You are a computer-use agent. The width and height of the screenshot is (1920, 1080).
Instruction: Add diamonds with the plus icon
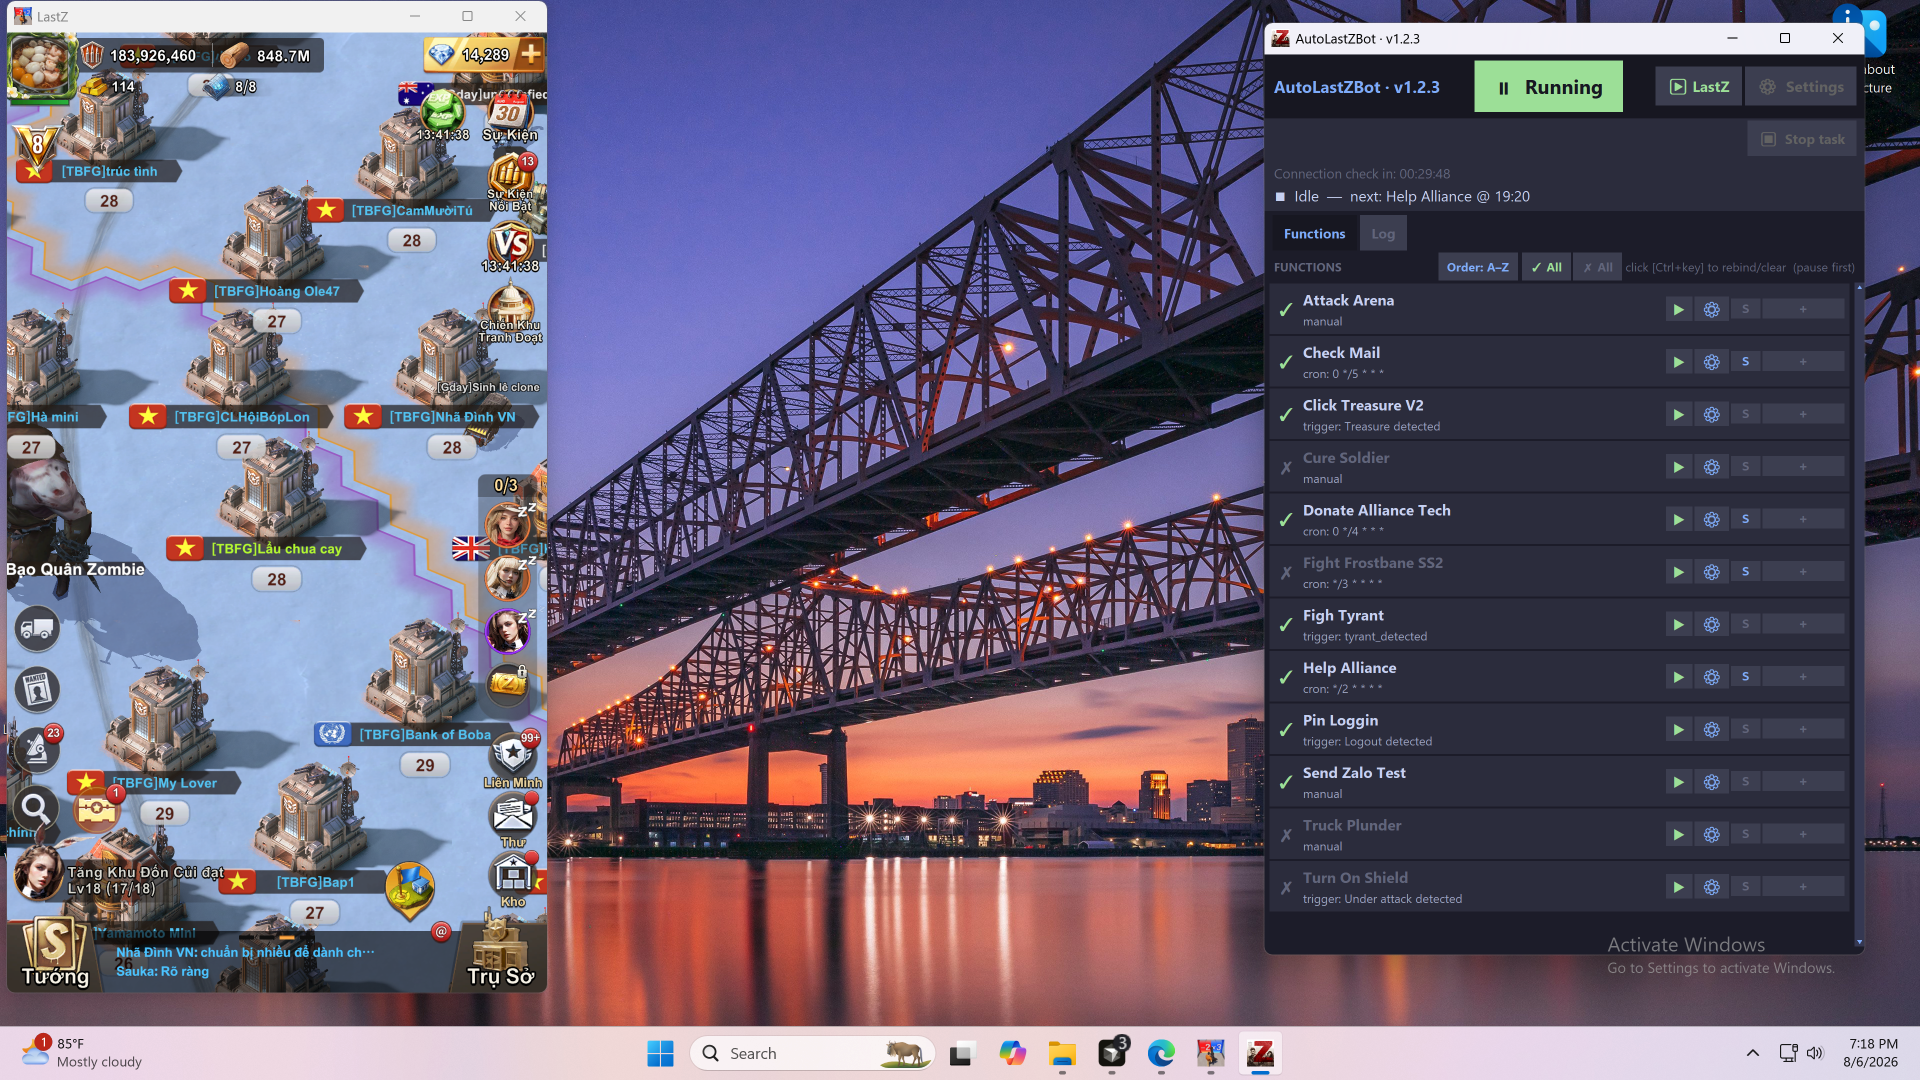(530, 54)
